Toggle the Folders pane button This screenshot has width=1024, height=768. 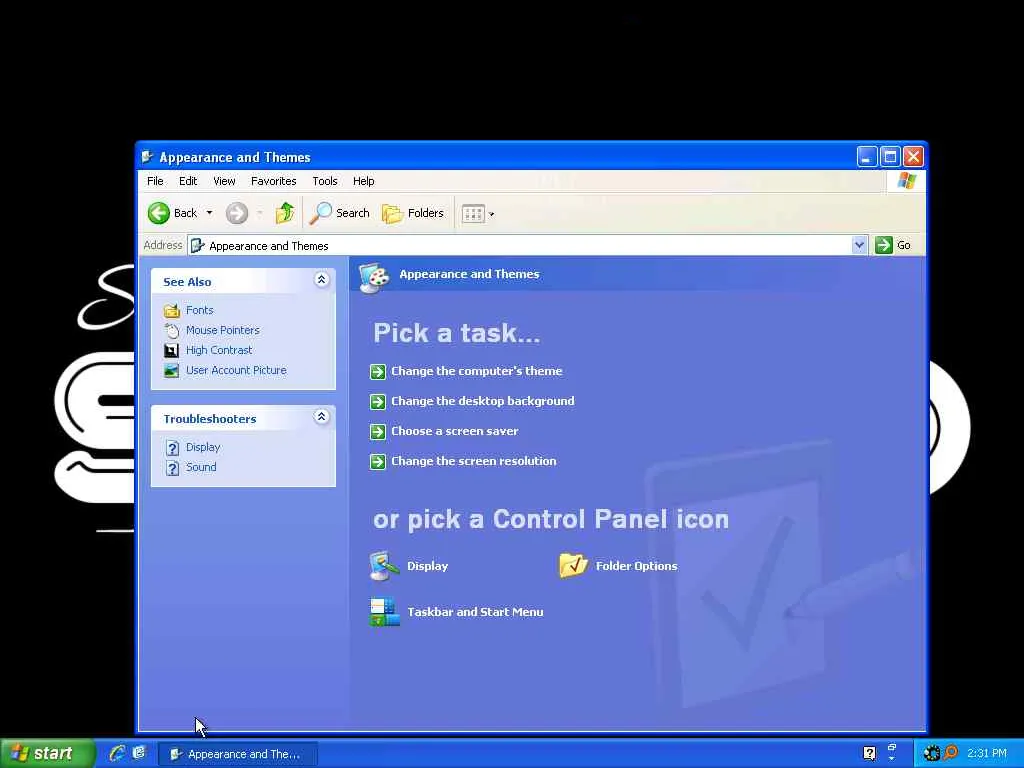point(413,213)
